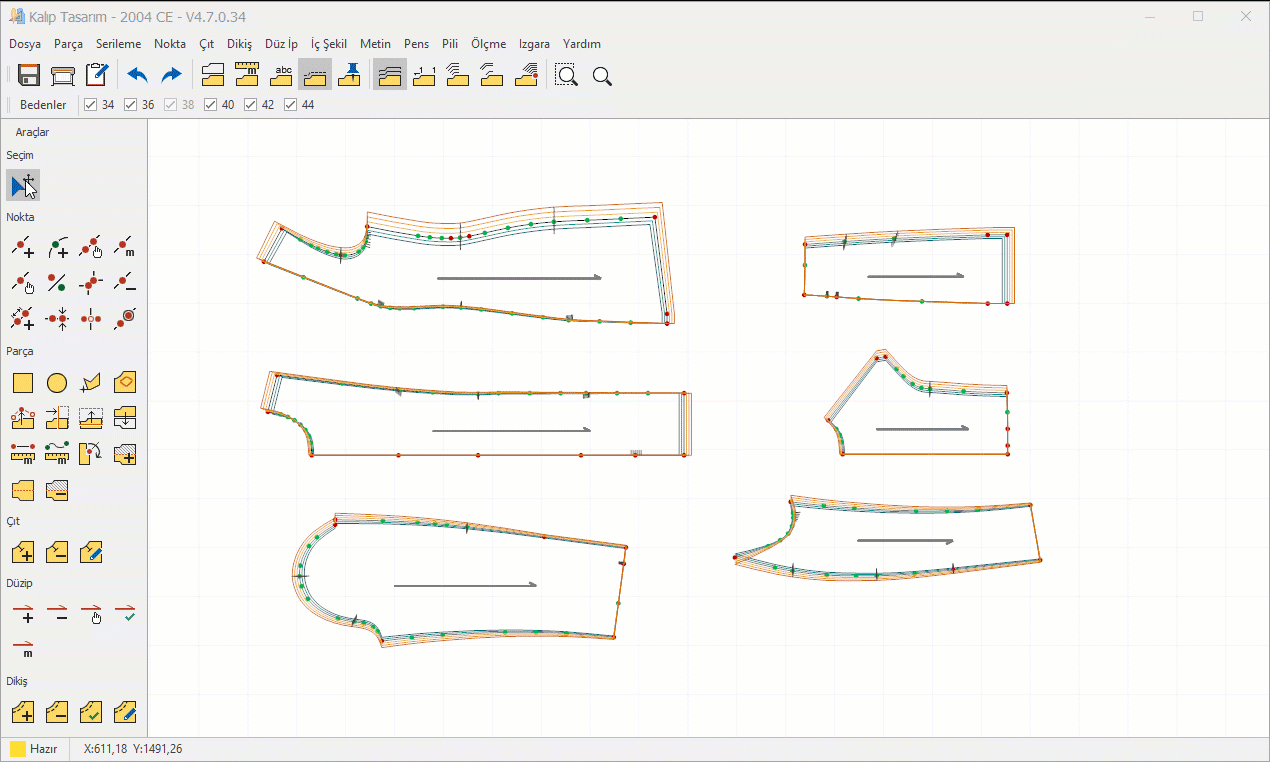Click the grain line arrow on top-left pattern piece
This screenshot has width=1270, height=762.
519,277
